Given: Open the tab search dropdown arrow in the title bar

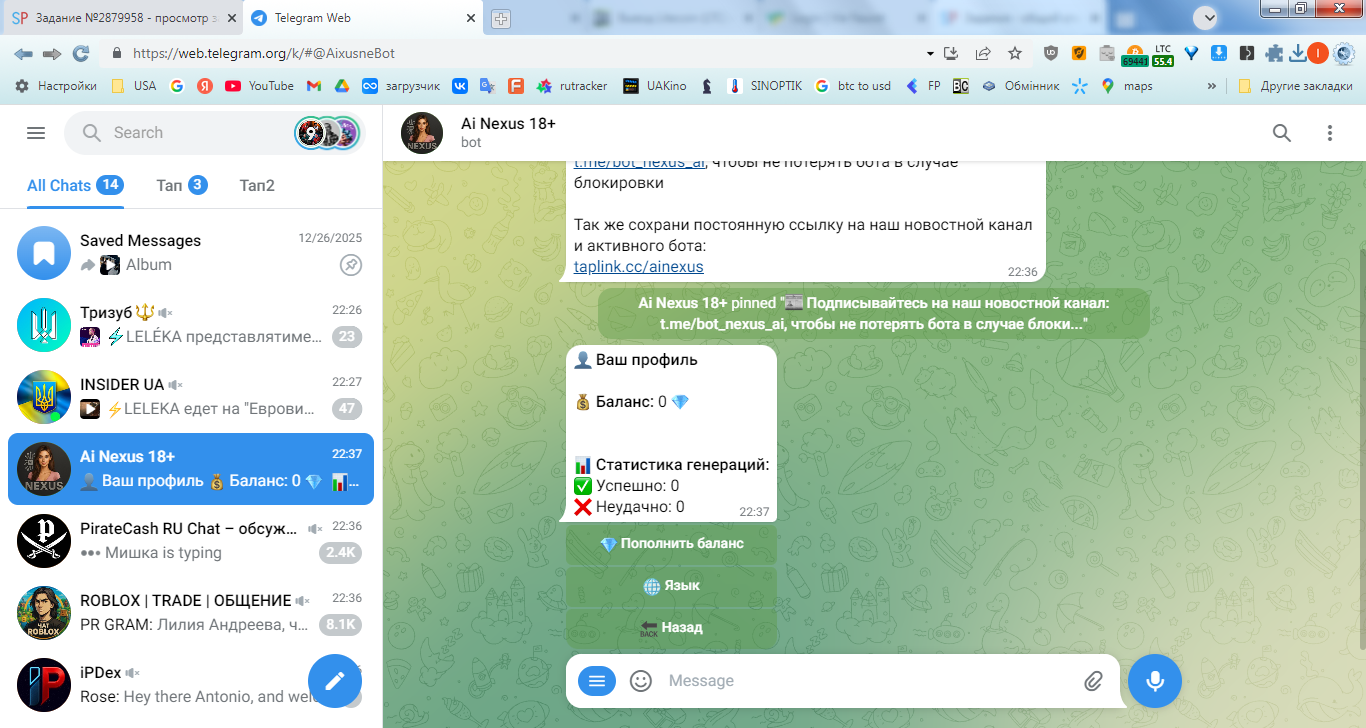Looking at the screenshot, I should click(x=1208, y=17).
